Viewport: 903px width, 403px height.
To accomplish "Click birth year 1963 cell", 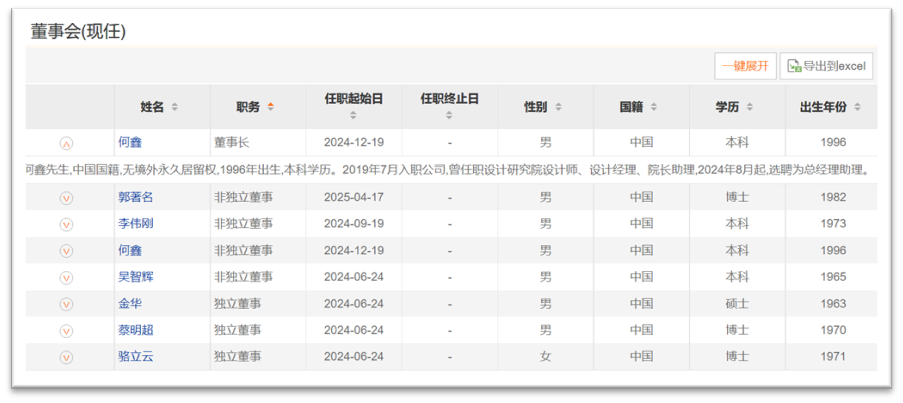I will coord(833,303).
